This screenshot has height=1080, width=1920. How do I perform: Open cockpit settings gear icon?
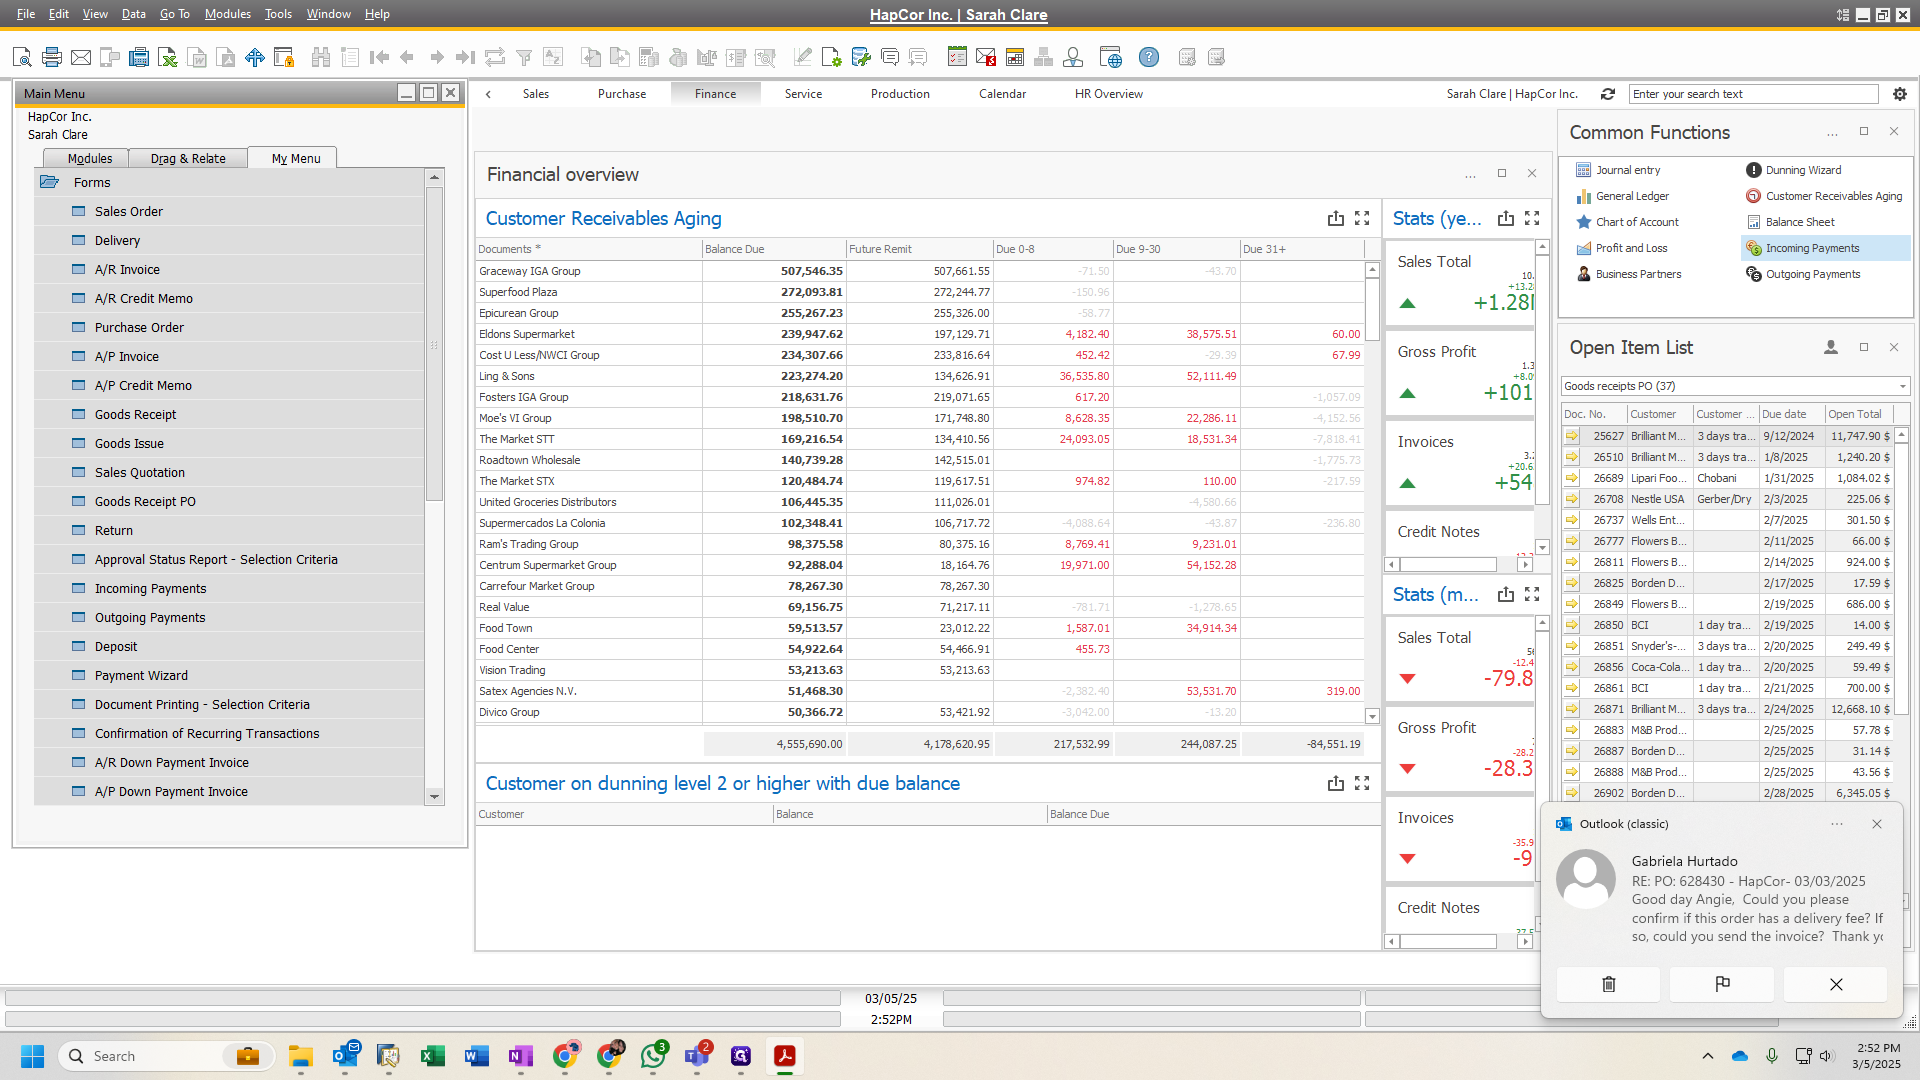1900,94
